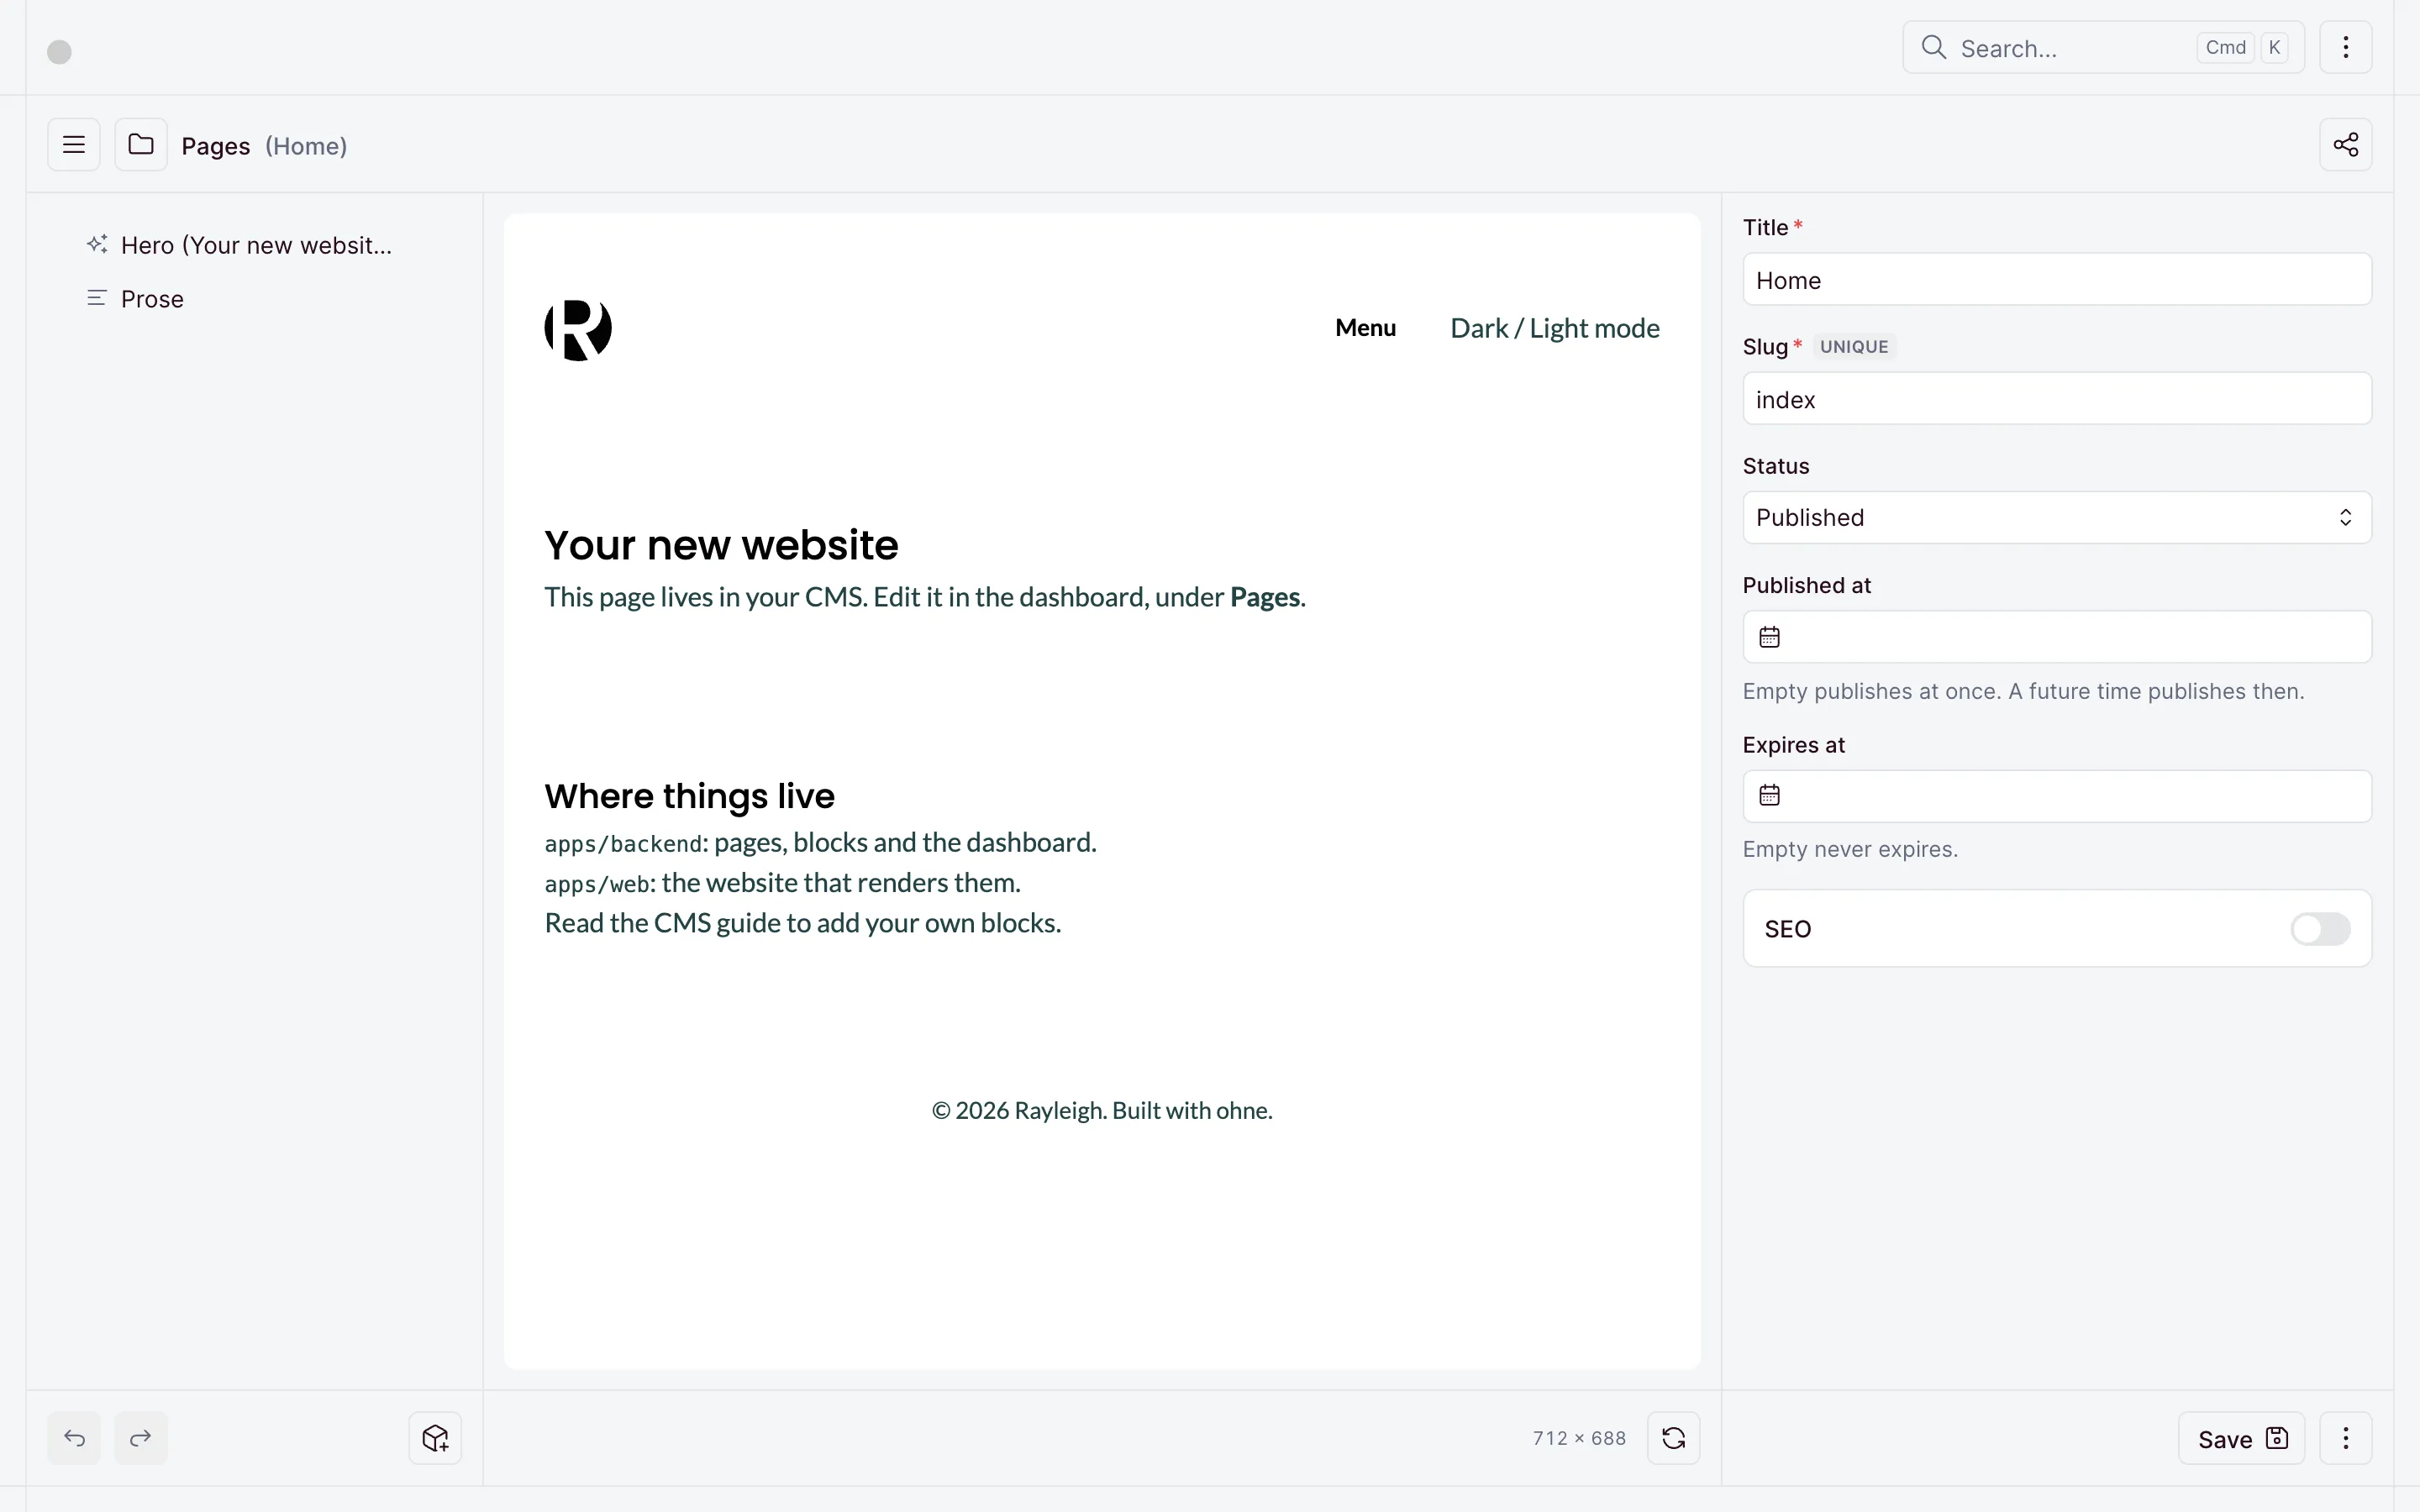This screenshot has width=2420, height=1512.
Task: Refresh the page preview
Action: [1674, 1438]
